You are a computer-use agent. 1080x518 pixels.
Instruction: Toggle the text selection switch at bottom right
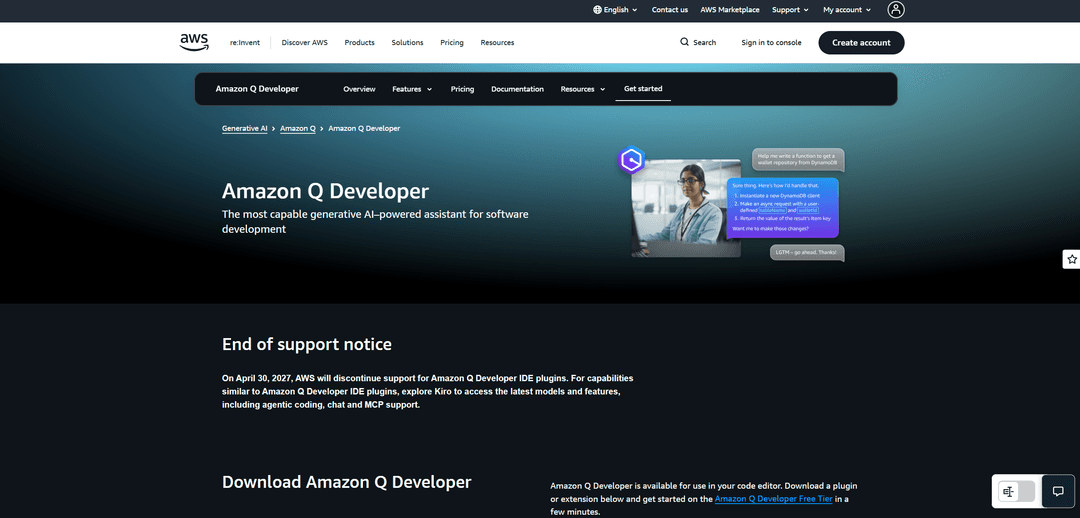1017,491
